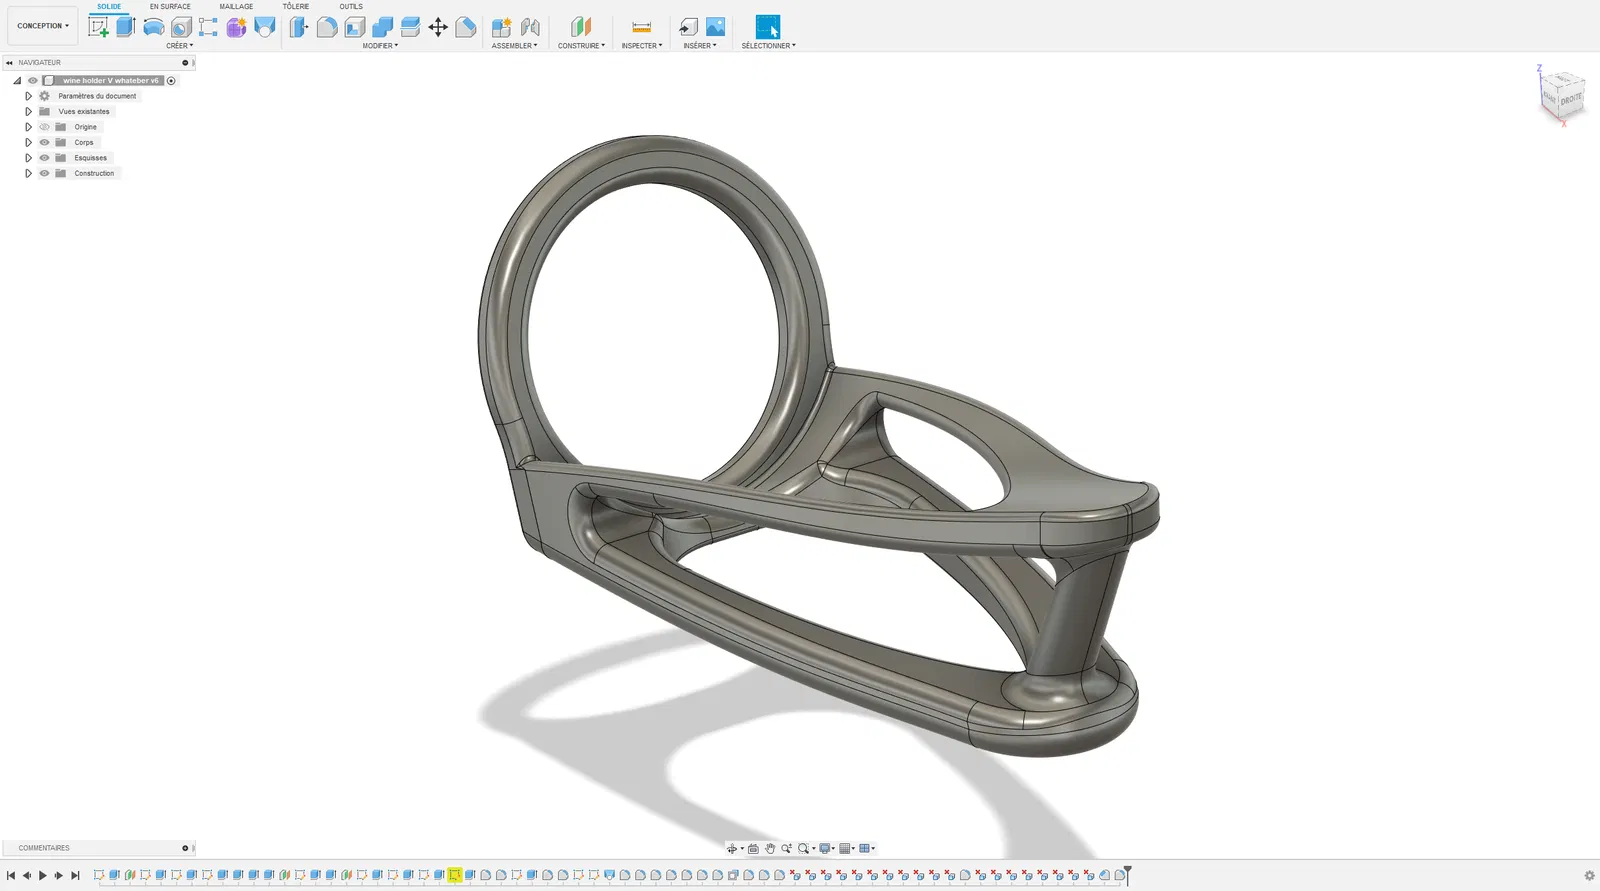Open the Insérer menu
Screen dimensions: 1600x891
tap(700, 46)
